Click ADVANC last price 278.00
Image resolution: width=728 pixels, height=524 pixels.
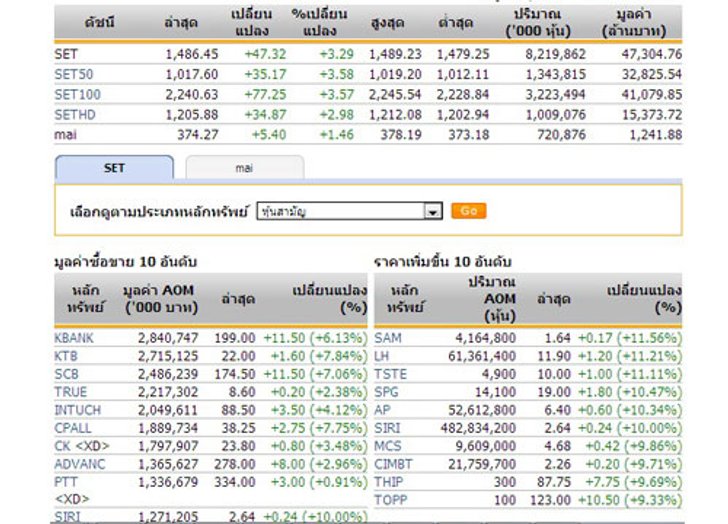(x=234, y=464)
